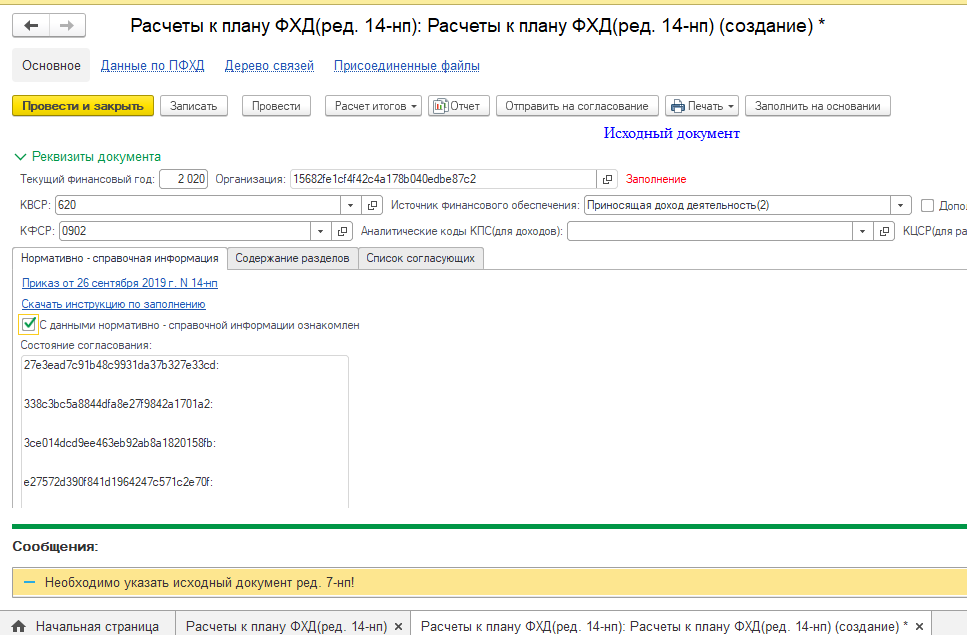967x635 pixels.
Task: Open the Список согласующих tab
Action: click(x=421, y=258)
